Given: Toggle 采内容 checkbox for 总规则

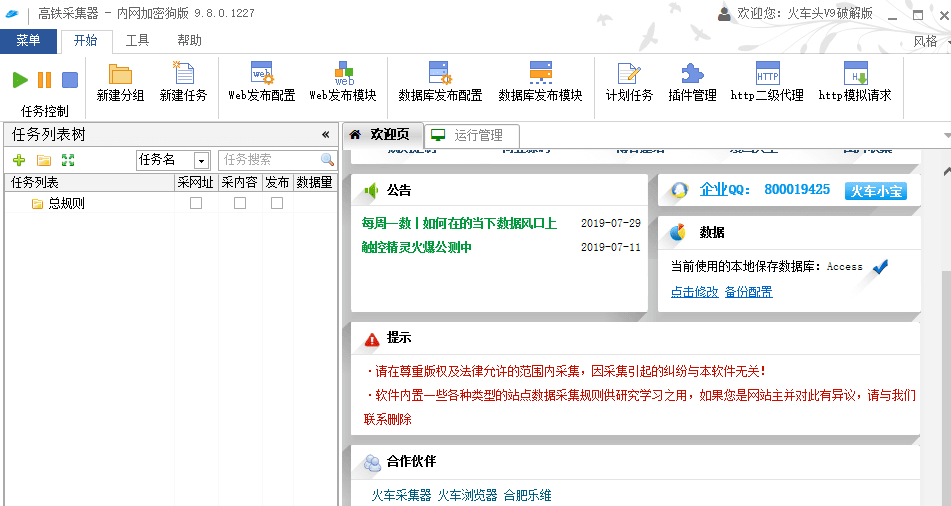Looking at the screenshot, I should (240, 203).
